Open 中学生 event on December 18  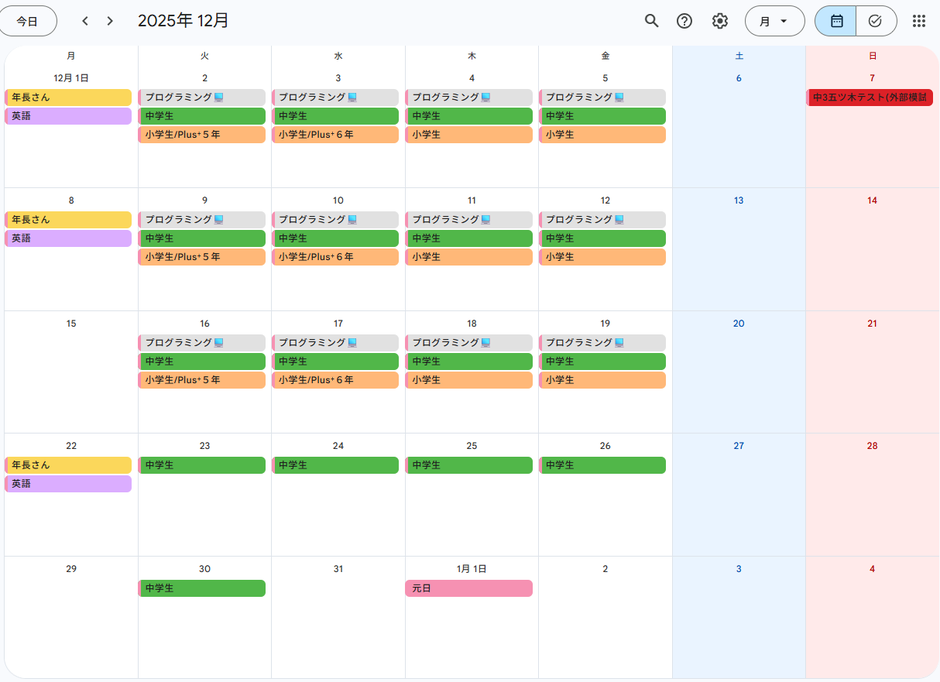(x=469, y=361)
